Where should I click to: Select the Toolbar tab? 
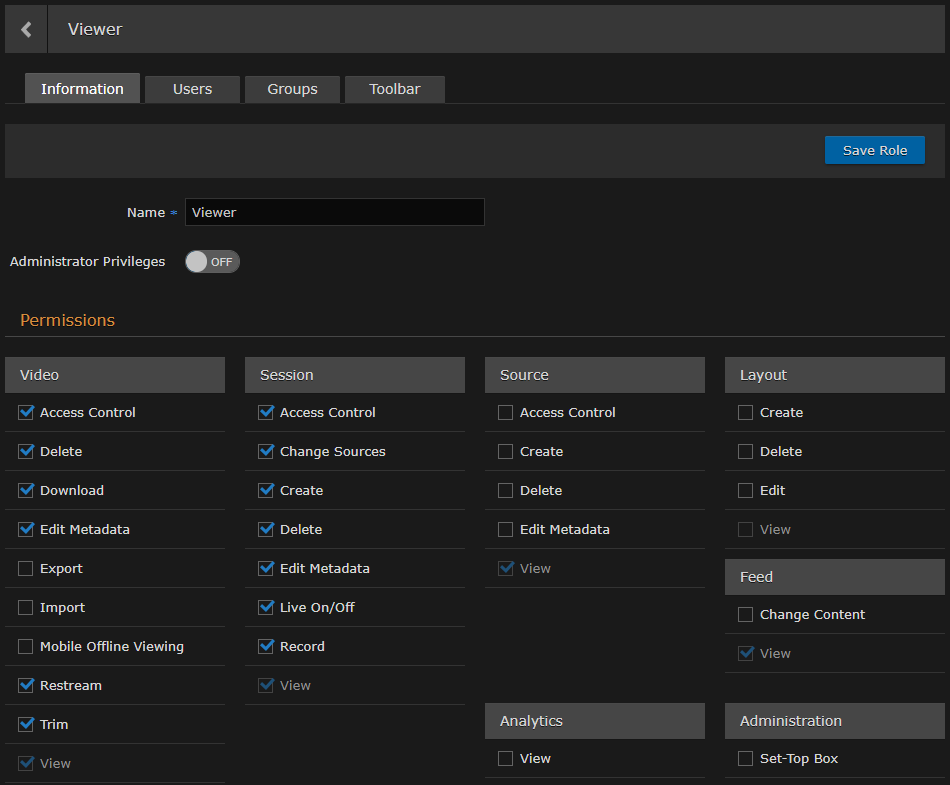click(x=394, y=88)
